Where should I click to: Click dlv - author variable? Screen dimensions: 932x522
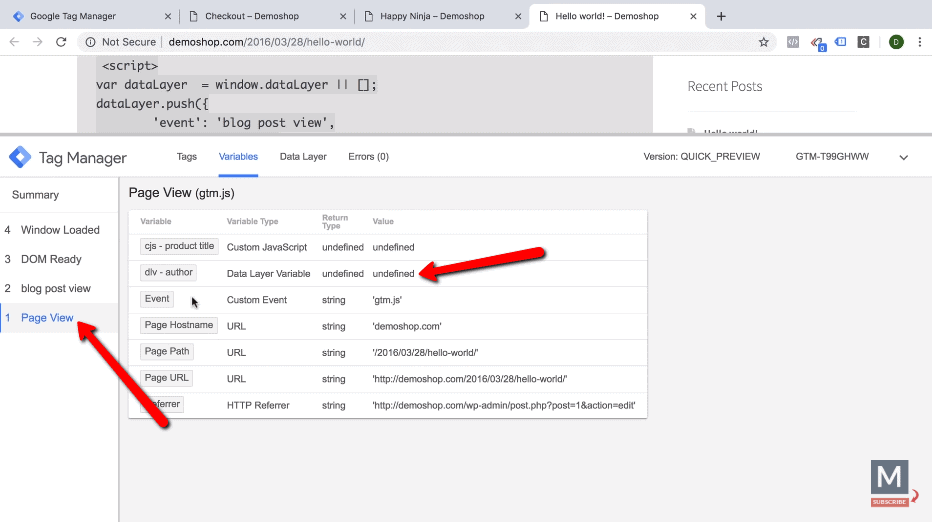tap(169, 272)
